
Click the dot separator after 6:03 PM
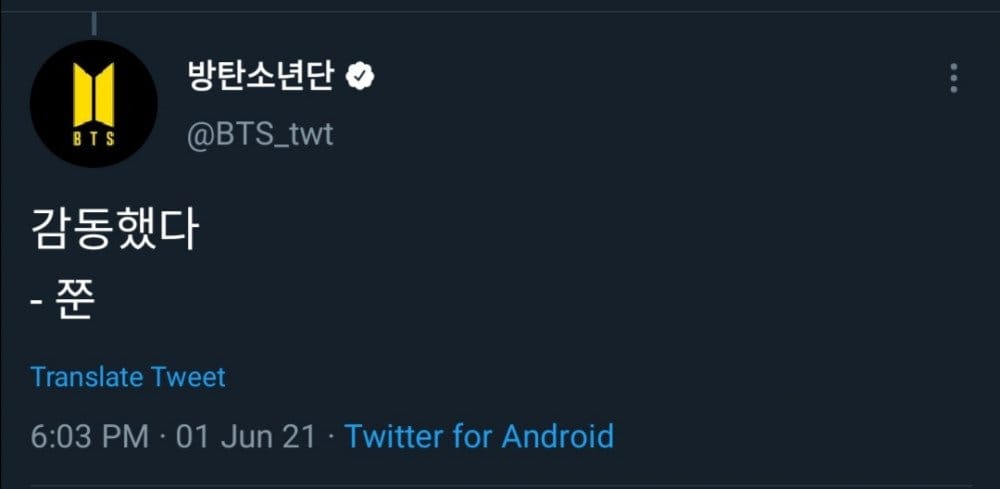pos(162,437)
